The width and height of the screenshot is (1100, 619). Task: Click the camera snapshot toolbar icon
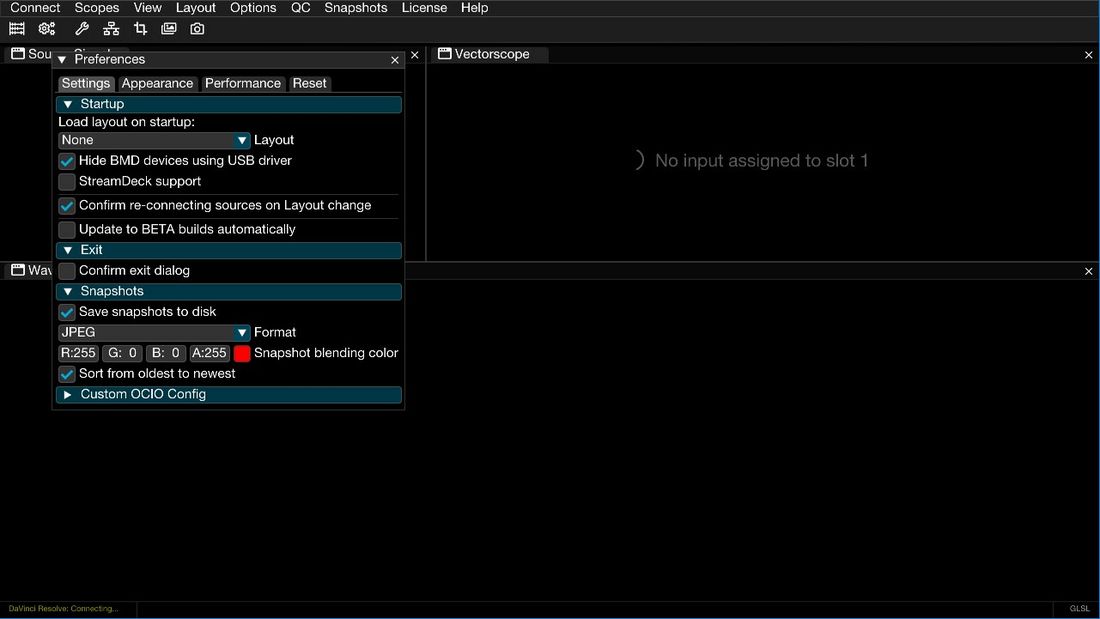tap(197, 29)
